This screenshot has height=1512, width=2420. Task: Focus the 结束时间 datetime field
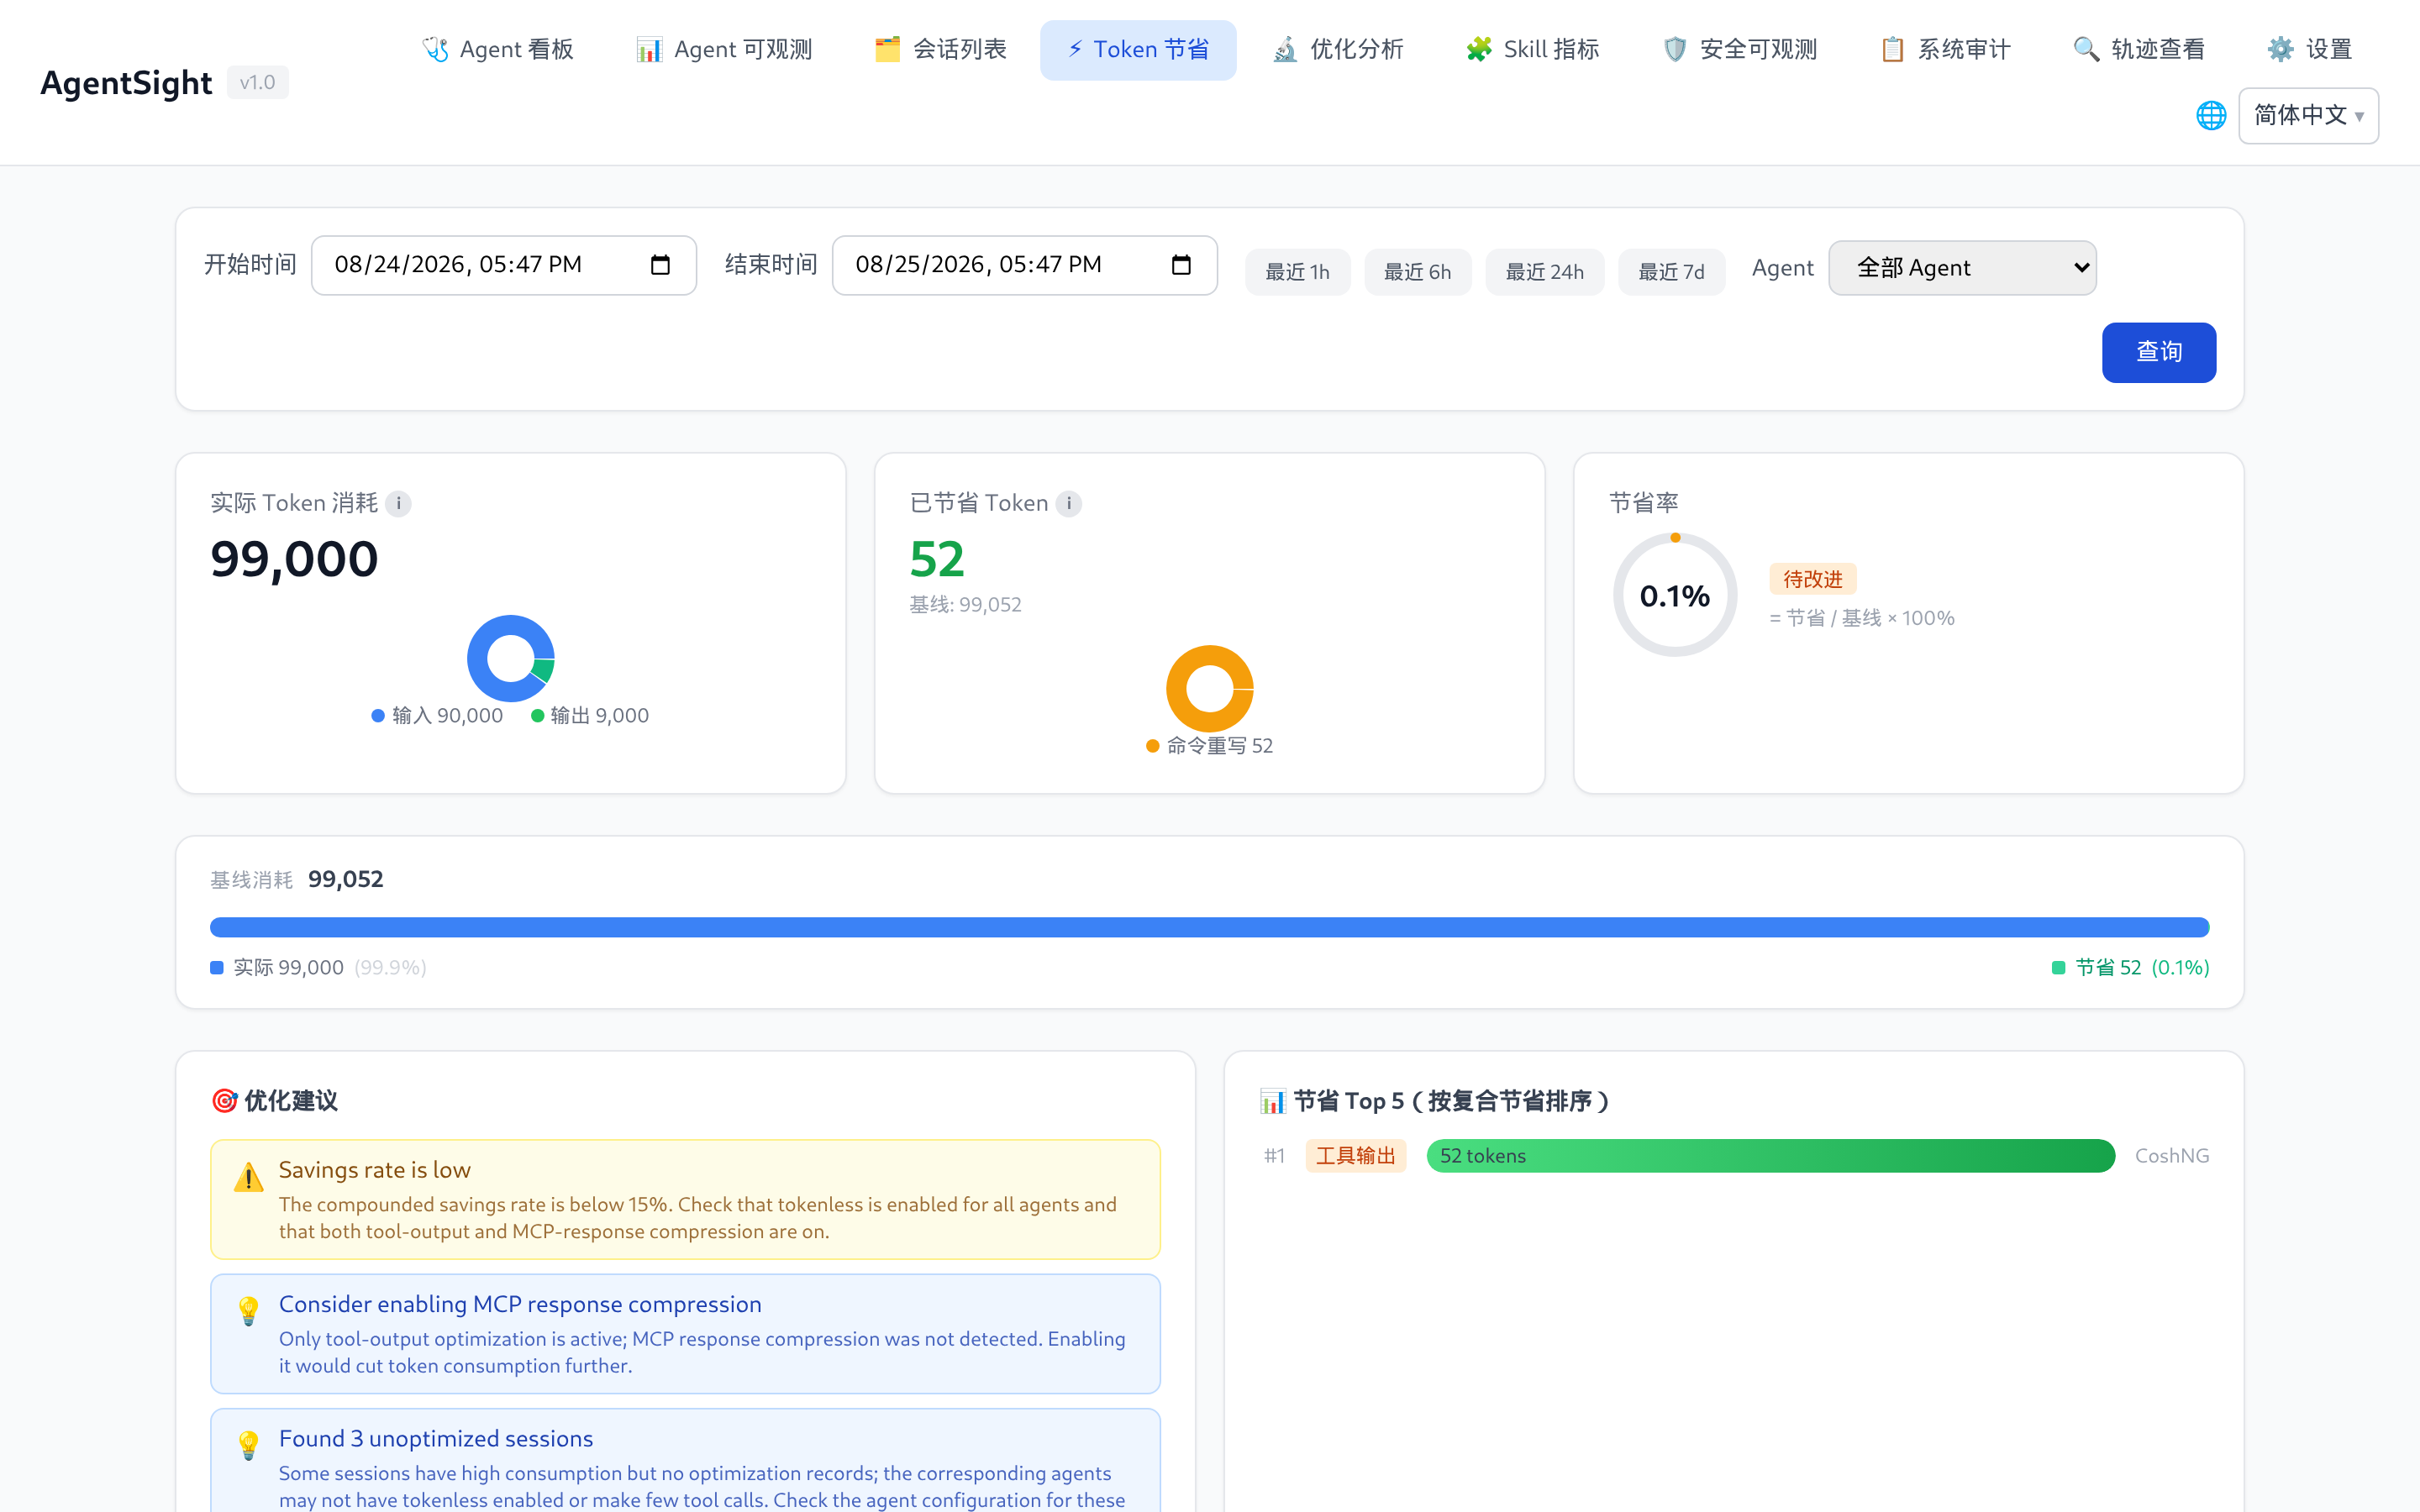pyautogui.click(x=1024, y=265)
